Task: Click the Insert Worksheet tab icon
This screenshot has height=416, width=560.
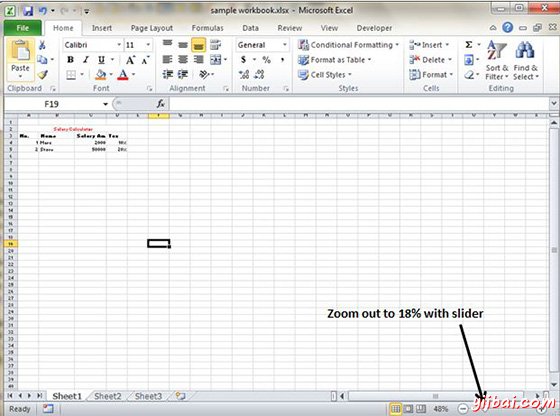Action: [x=180, y=396]
